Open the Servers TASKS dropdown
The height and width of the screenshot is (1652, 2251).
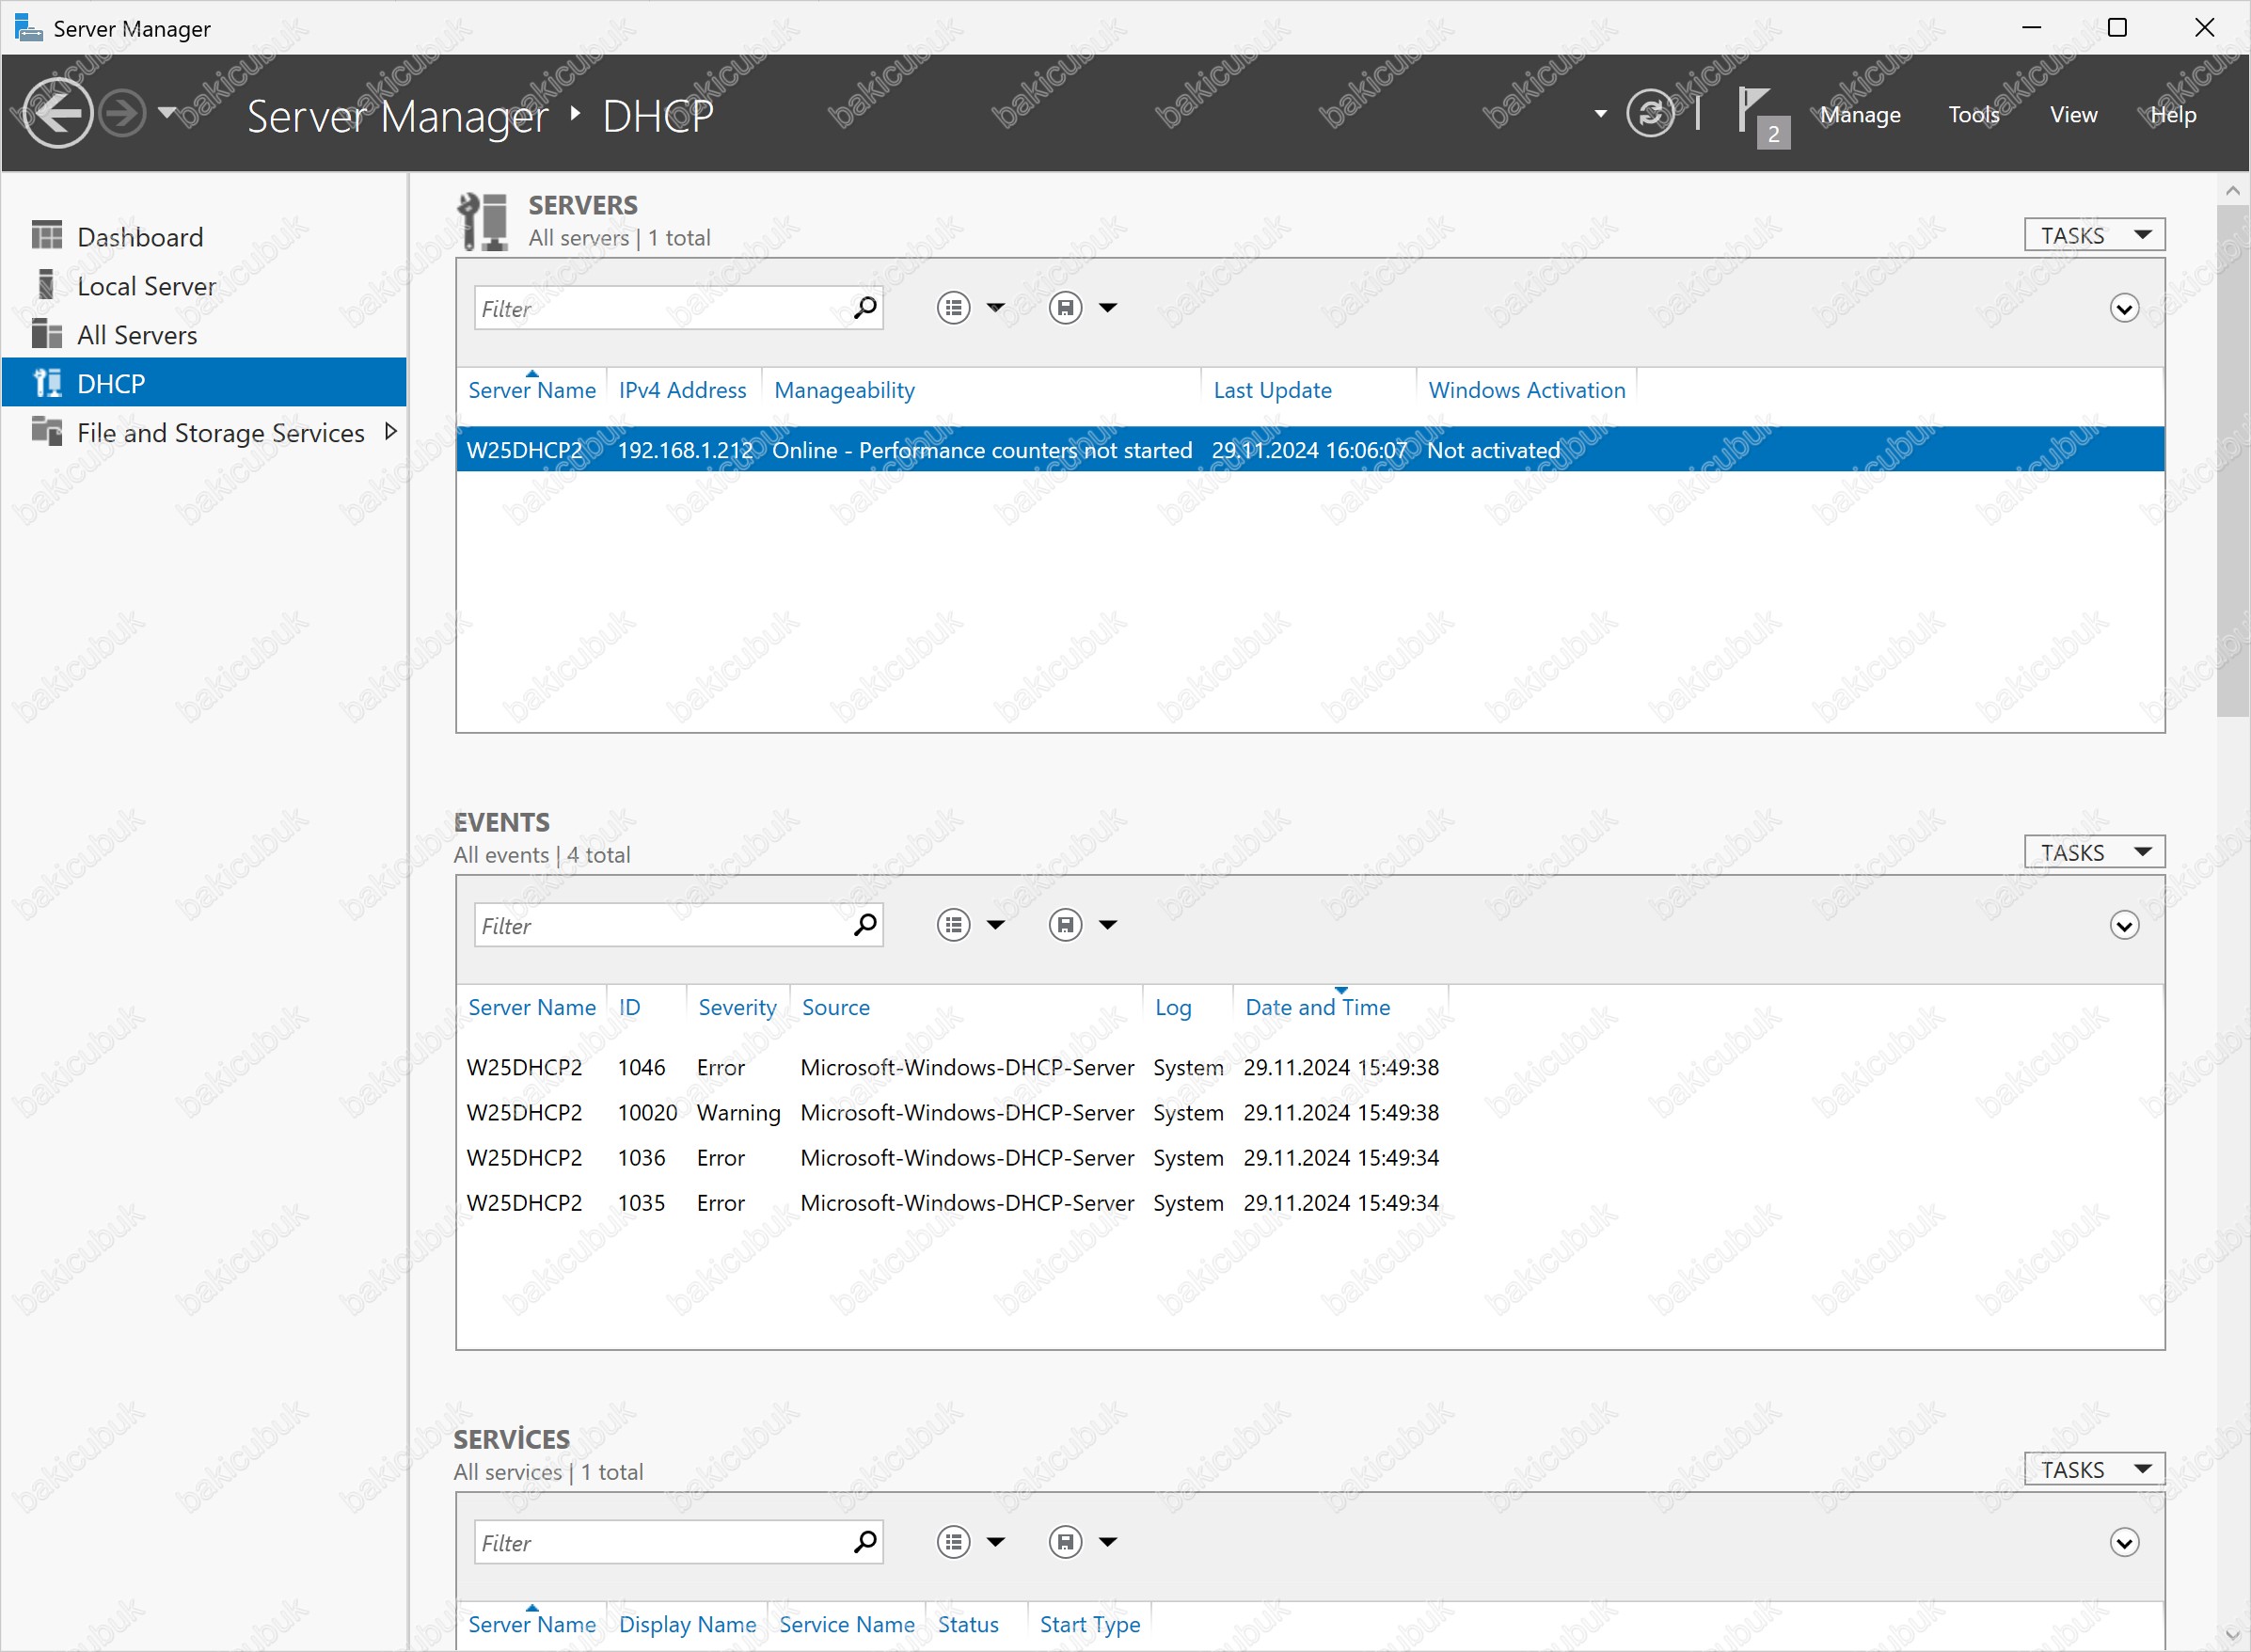[2094, 235]
